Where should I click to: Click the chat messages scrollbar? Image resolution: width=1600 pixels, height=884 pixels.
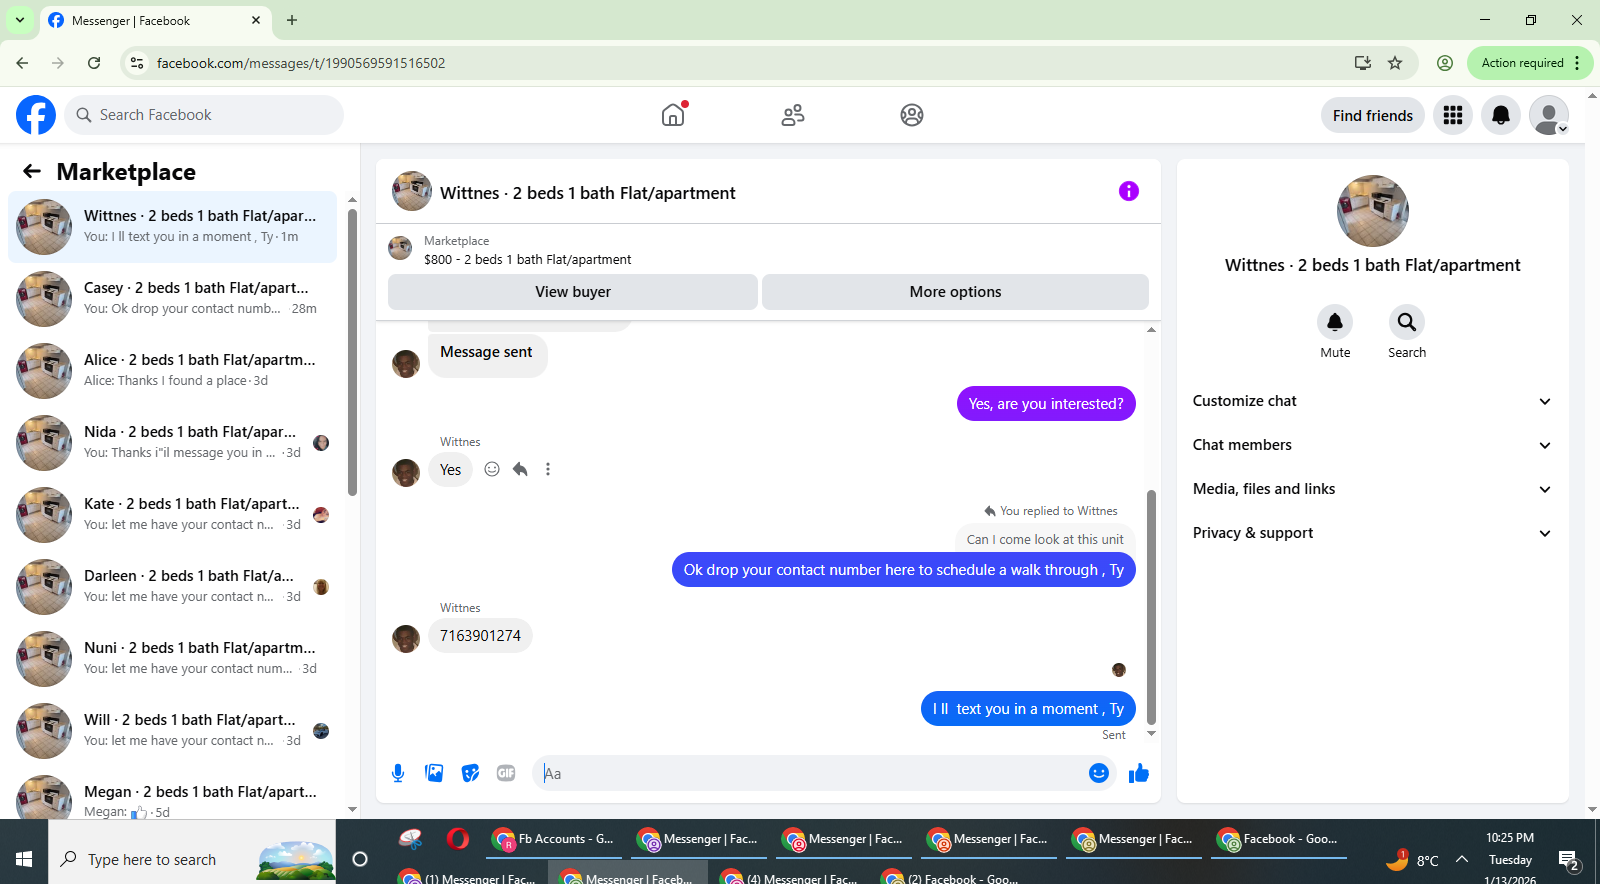tap(1151, 607)
